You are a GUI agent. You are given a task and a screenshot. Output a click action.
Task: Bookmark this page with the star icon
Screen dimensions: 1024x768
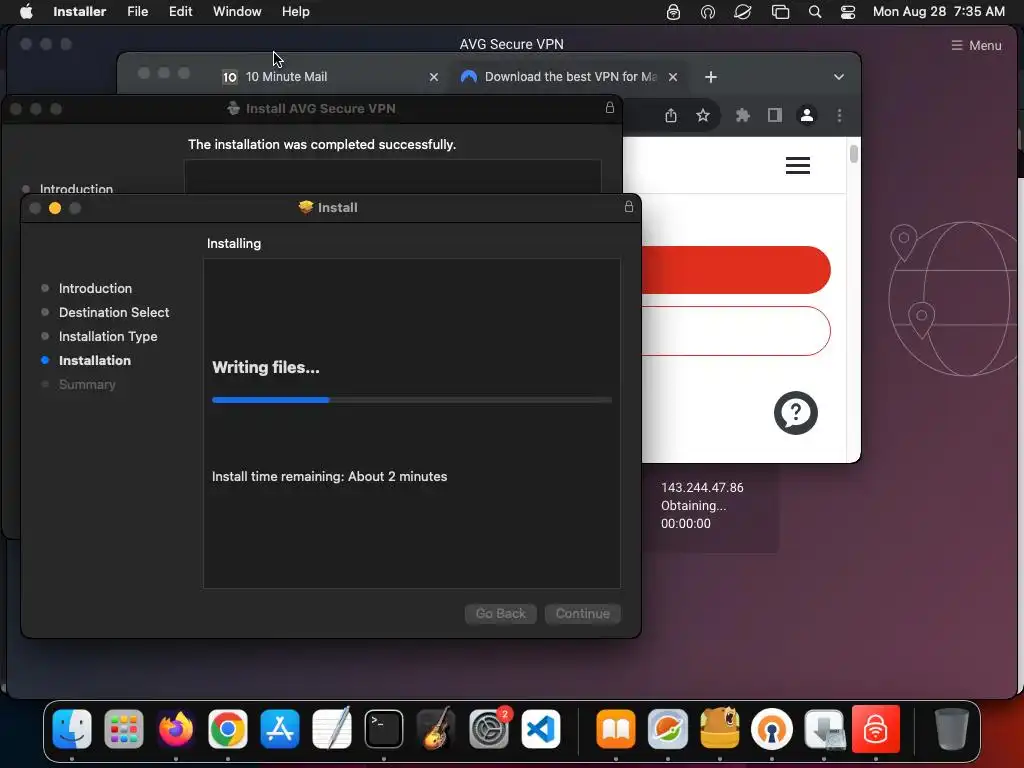pyautogui.click(x=703, y=116)
